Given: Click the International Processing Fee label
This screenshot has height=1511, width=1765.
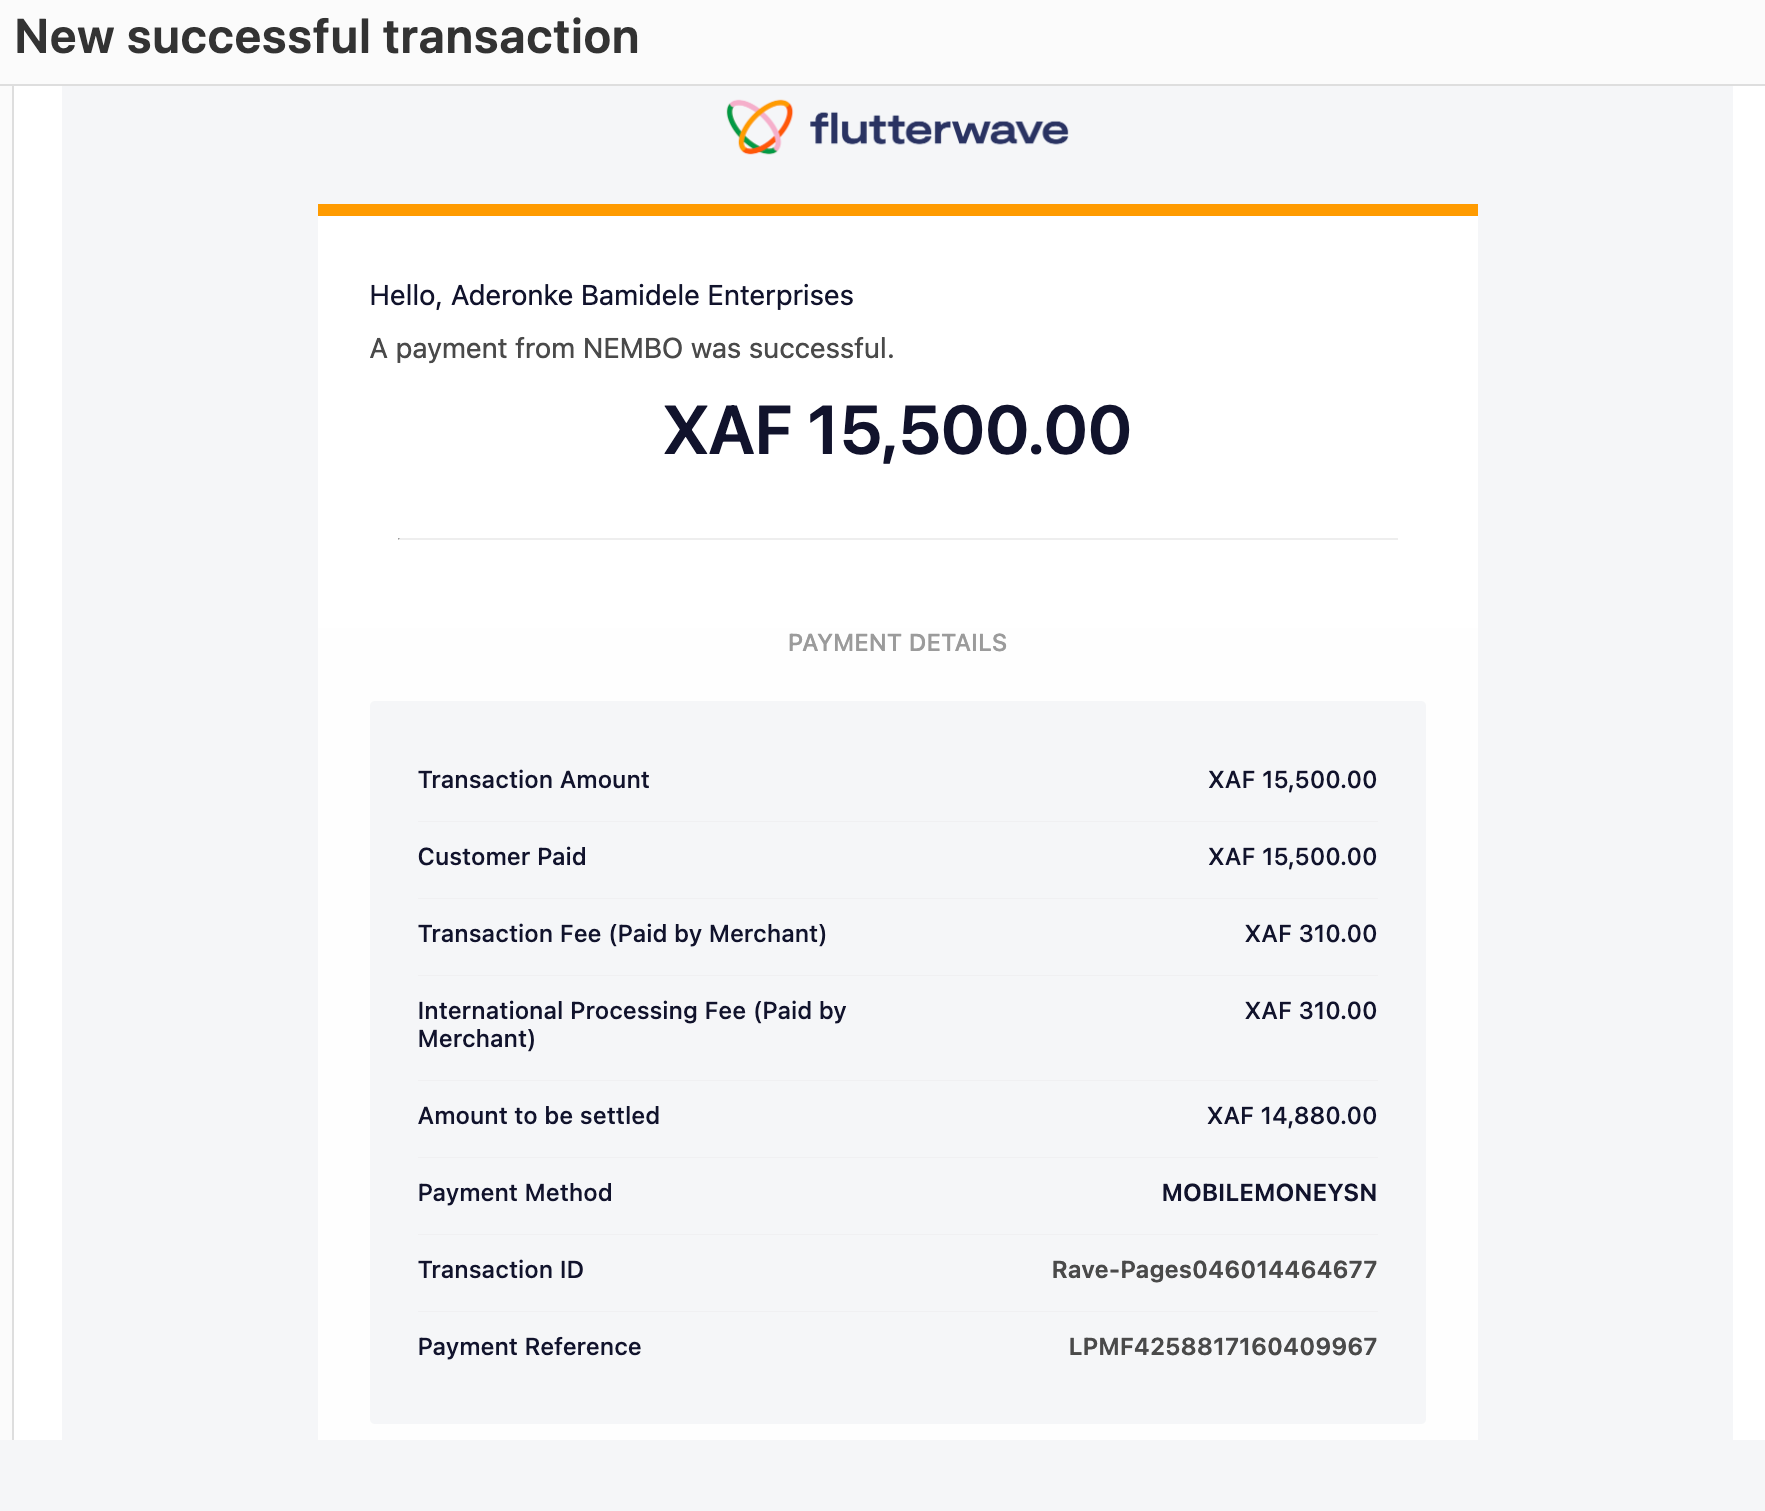Looking at the screenshot, I should 632,1025.
